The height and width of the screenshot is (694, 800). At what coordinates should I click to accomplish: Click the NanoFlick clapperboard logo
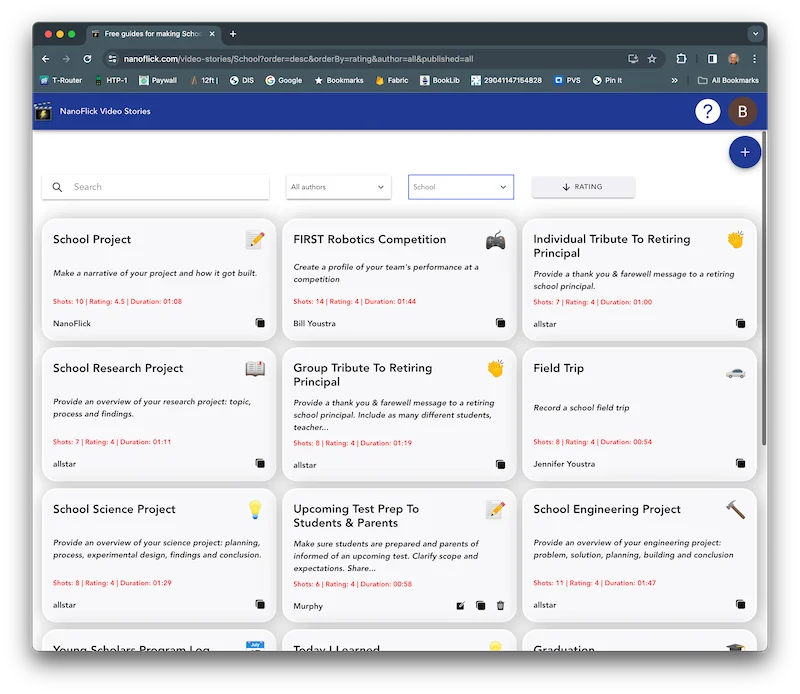point(43,111)
